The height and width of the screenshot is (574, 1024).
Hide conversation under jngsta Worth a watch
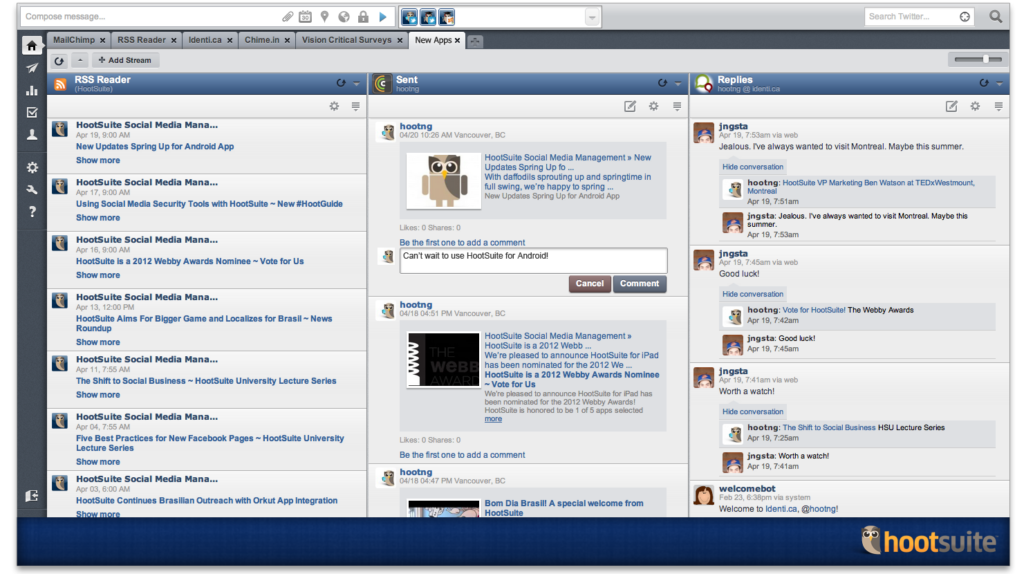(x=752, y=412)
